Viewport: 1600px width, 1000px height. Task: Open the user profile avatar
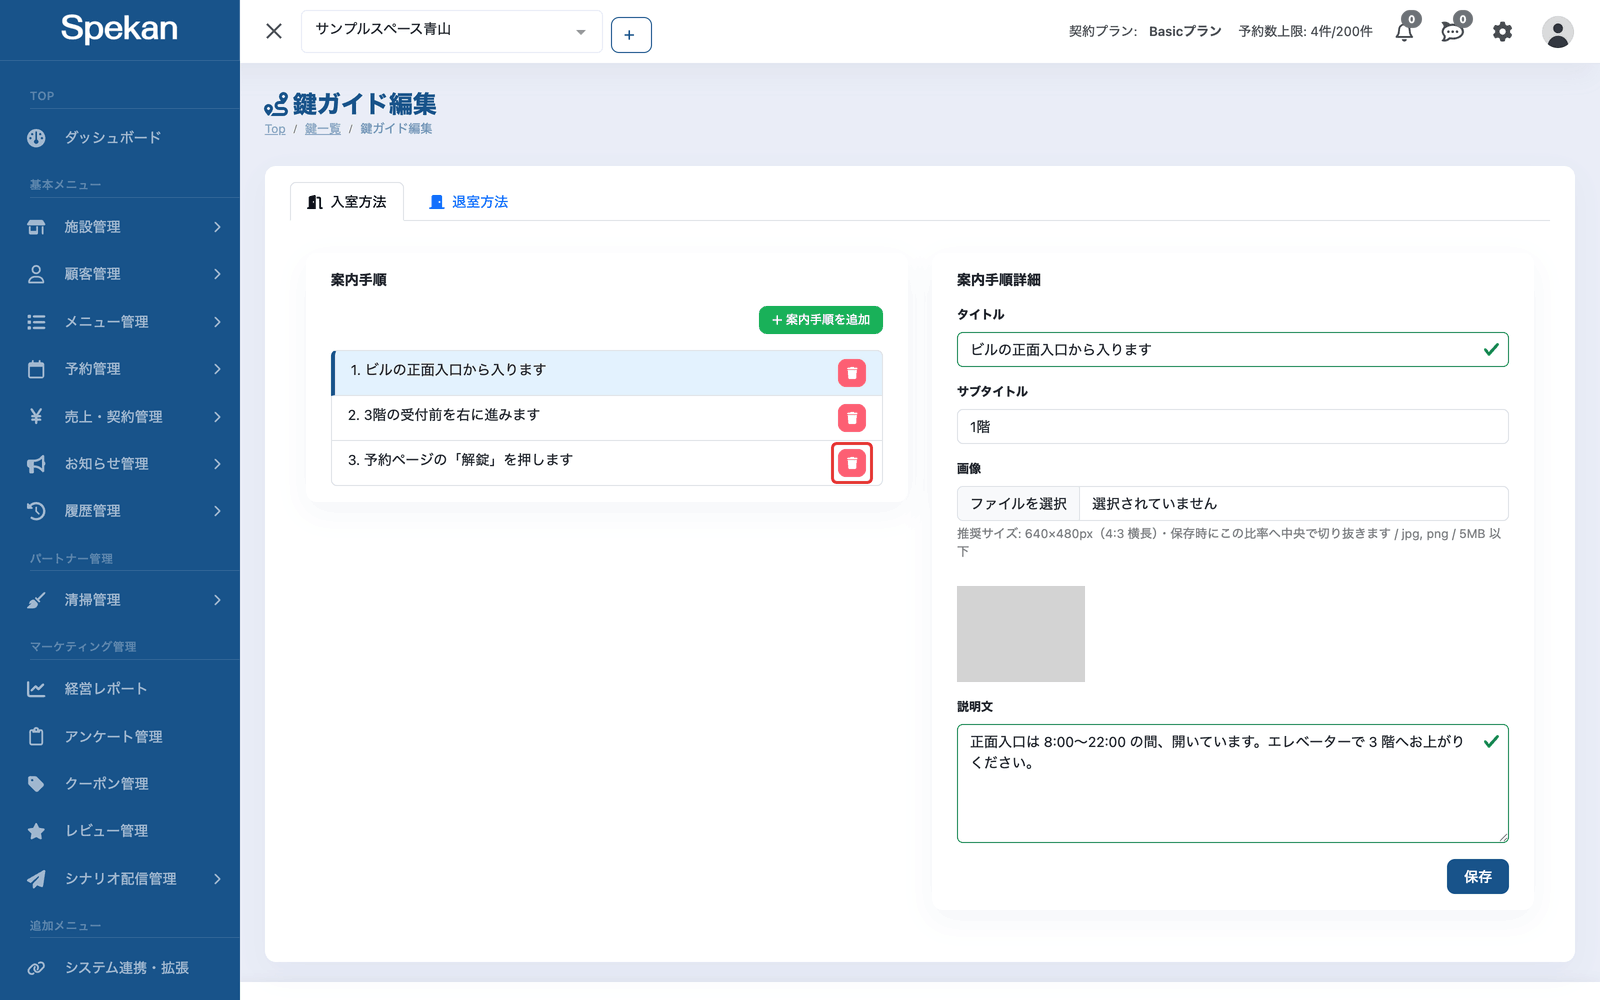tap(1557, 32)
